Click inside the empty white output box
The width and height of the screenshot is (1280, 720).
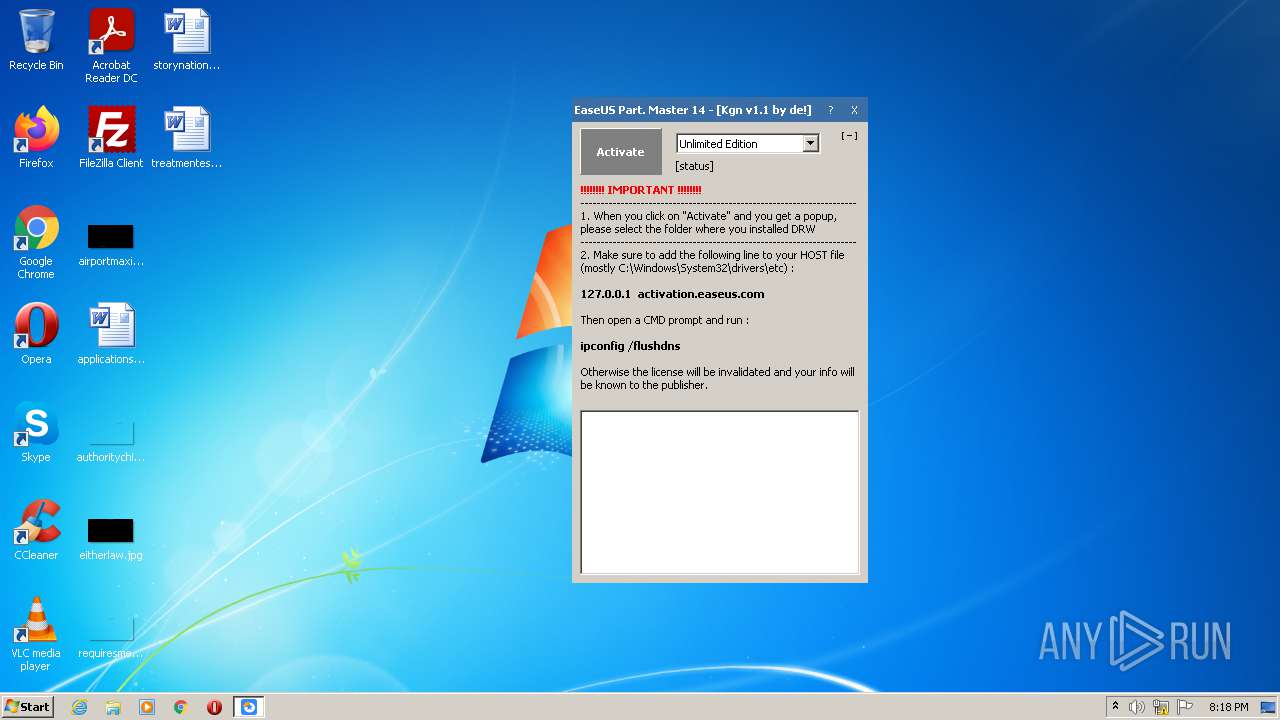click(720, 492)
